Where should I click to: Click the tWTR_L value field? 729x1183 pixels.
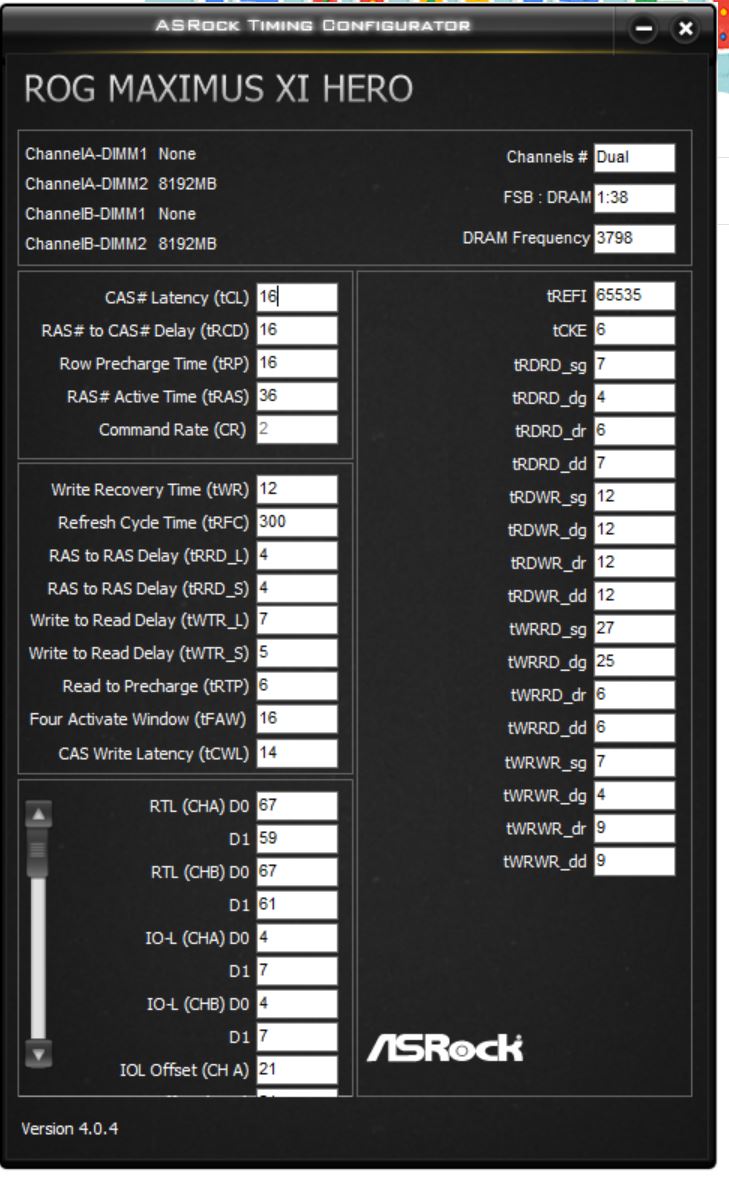(297, 620)
